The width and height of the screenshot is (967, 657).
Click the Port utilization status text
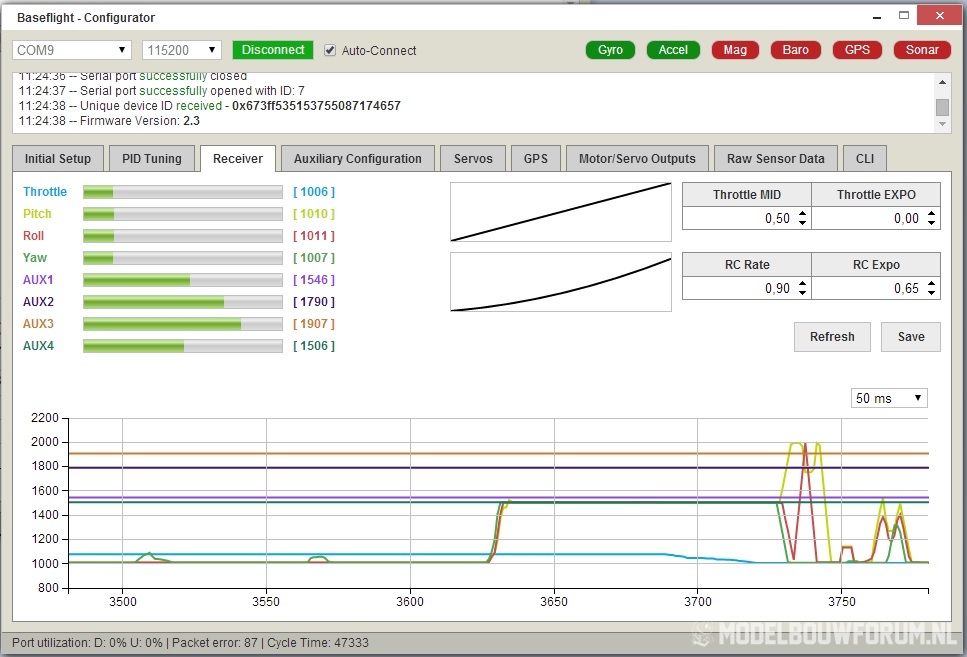point(88,643)
